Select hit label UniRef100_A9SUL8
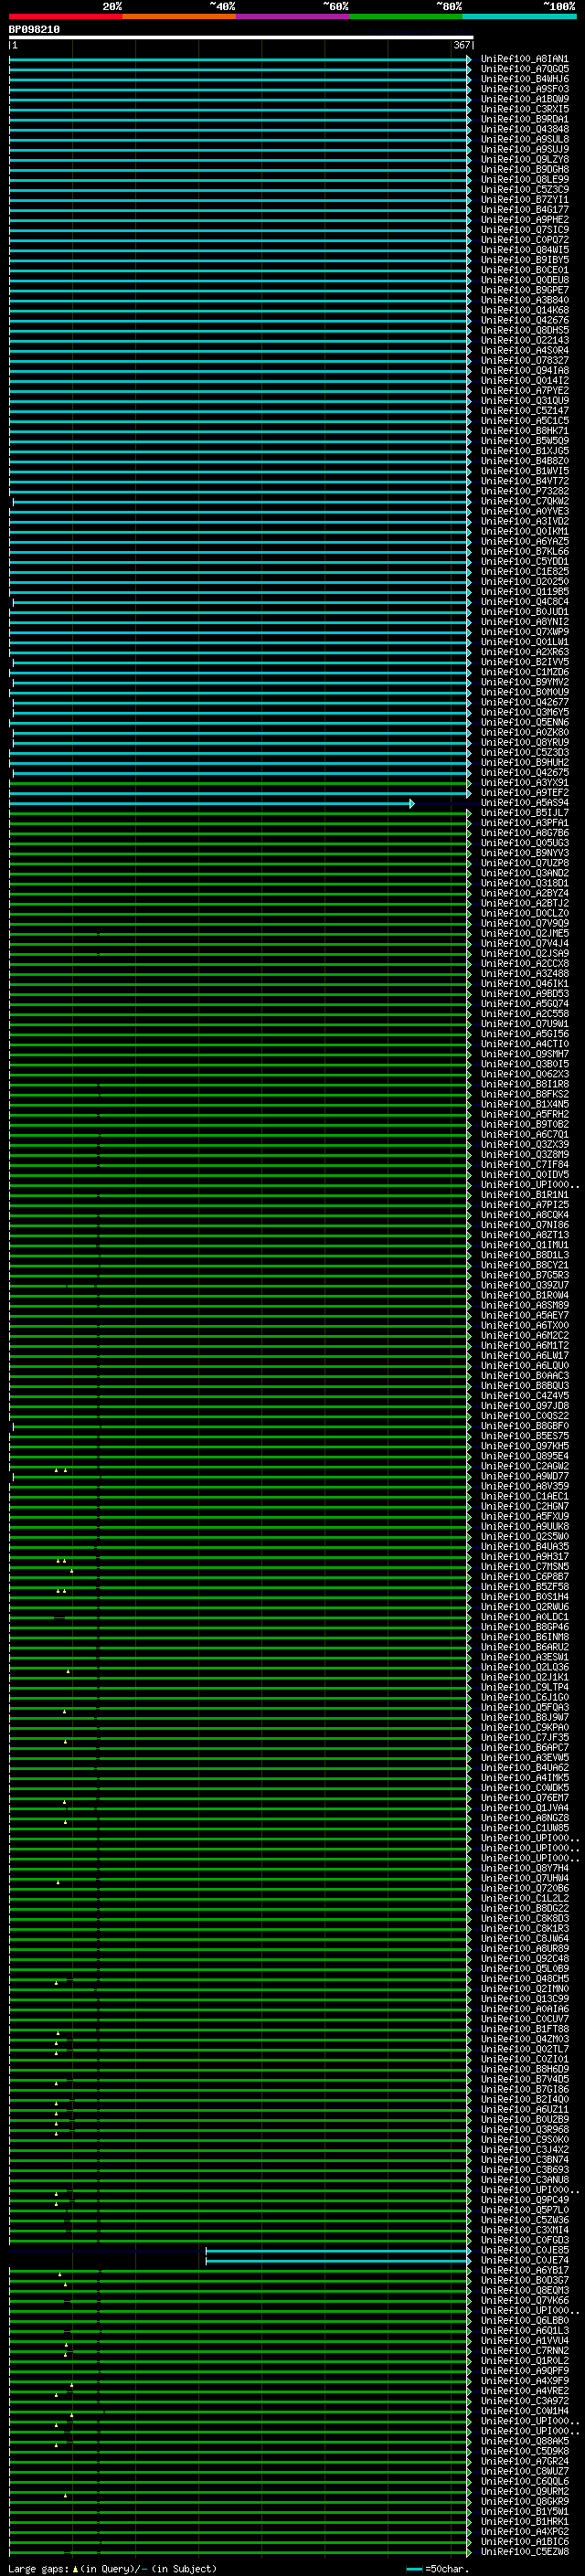 point(525,139)
